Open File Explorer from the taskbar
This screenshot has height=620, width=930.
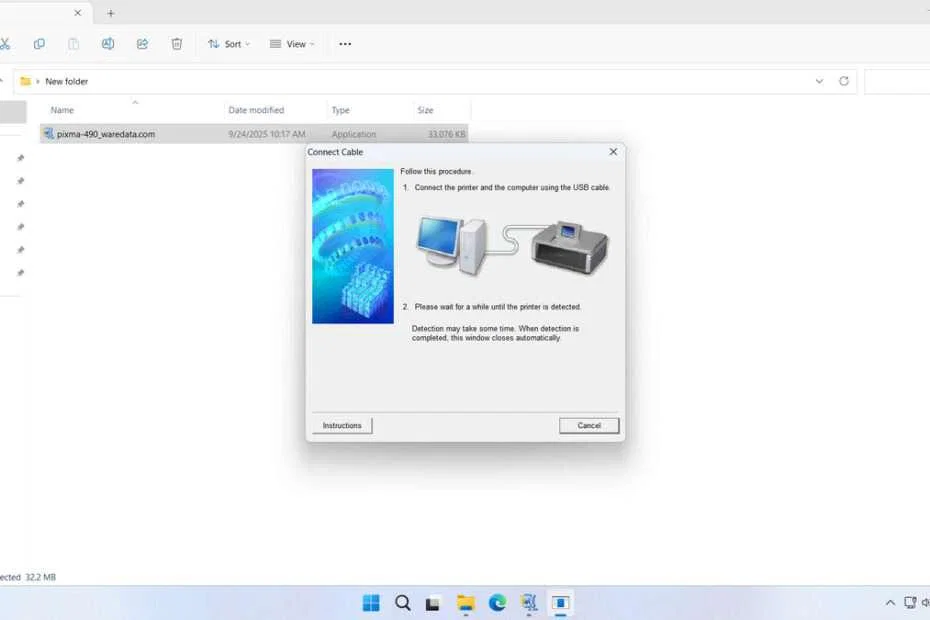(465, 603)
